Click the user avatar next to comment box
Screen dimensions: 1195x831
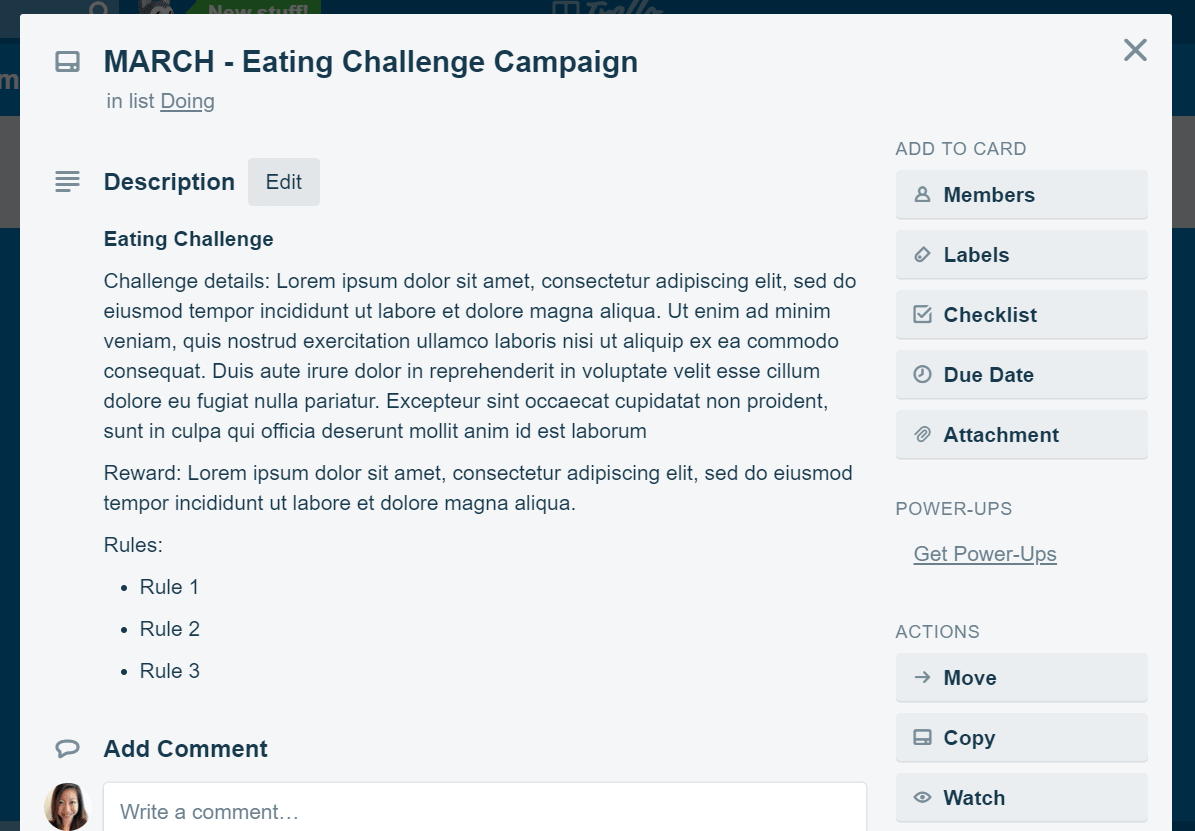tap(68, 806)
